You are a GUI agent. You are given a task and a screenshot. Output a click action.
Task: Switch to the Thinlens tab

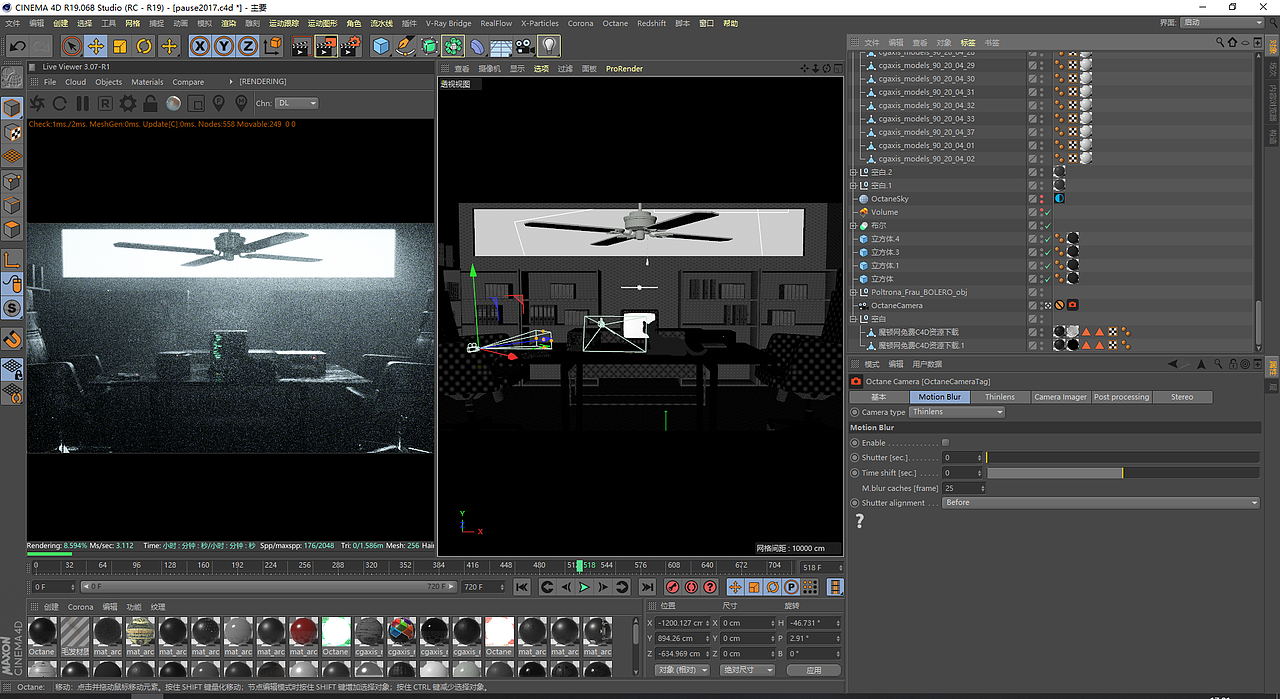[x=999, y=397]
